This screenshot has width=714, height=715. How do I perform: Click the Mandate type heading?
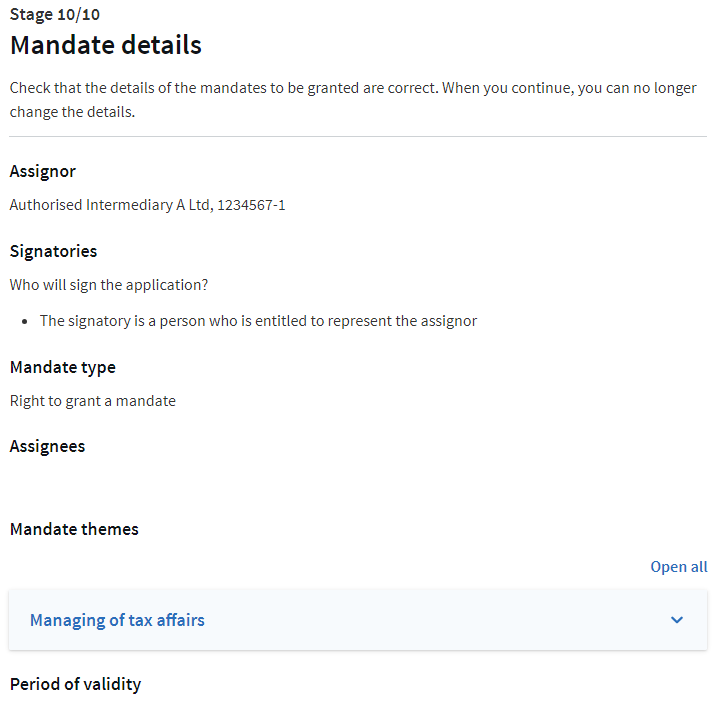pos(62,367)
